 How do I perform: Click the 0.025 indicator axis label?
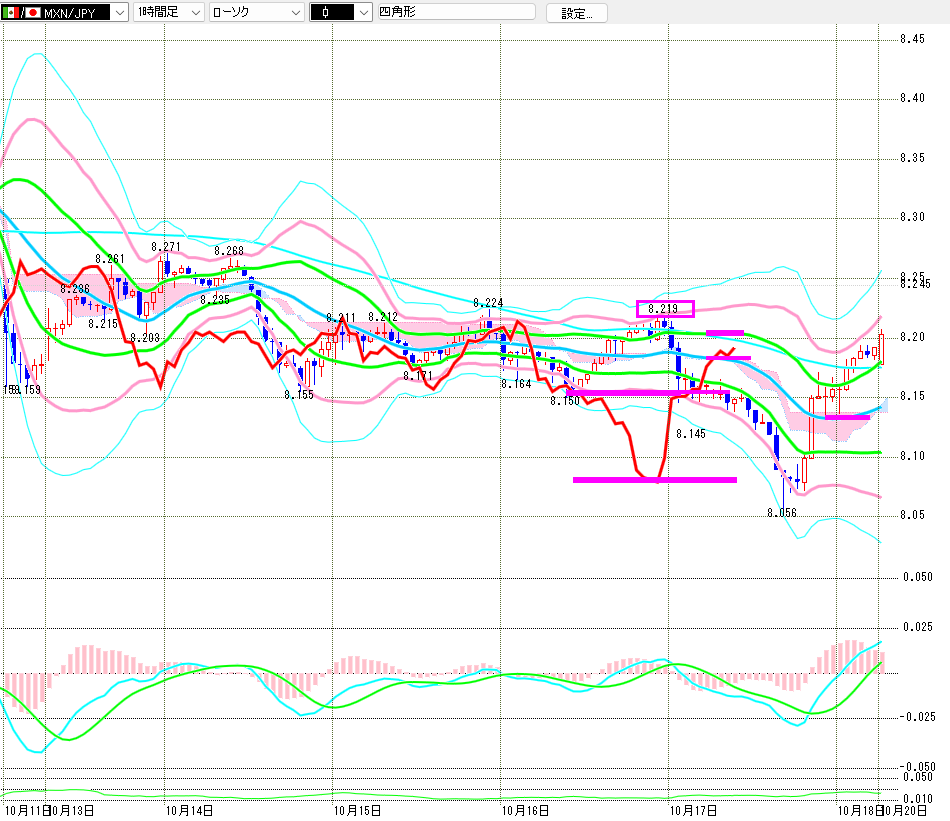(x=915, y=626)
